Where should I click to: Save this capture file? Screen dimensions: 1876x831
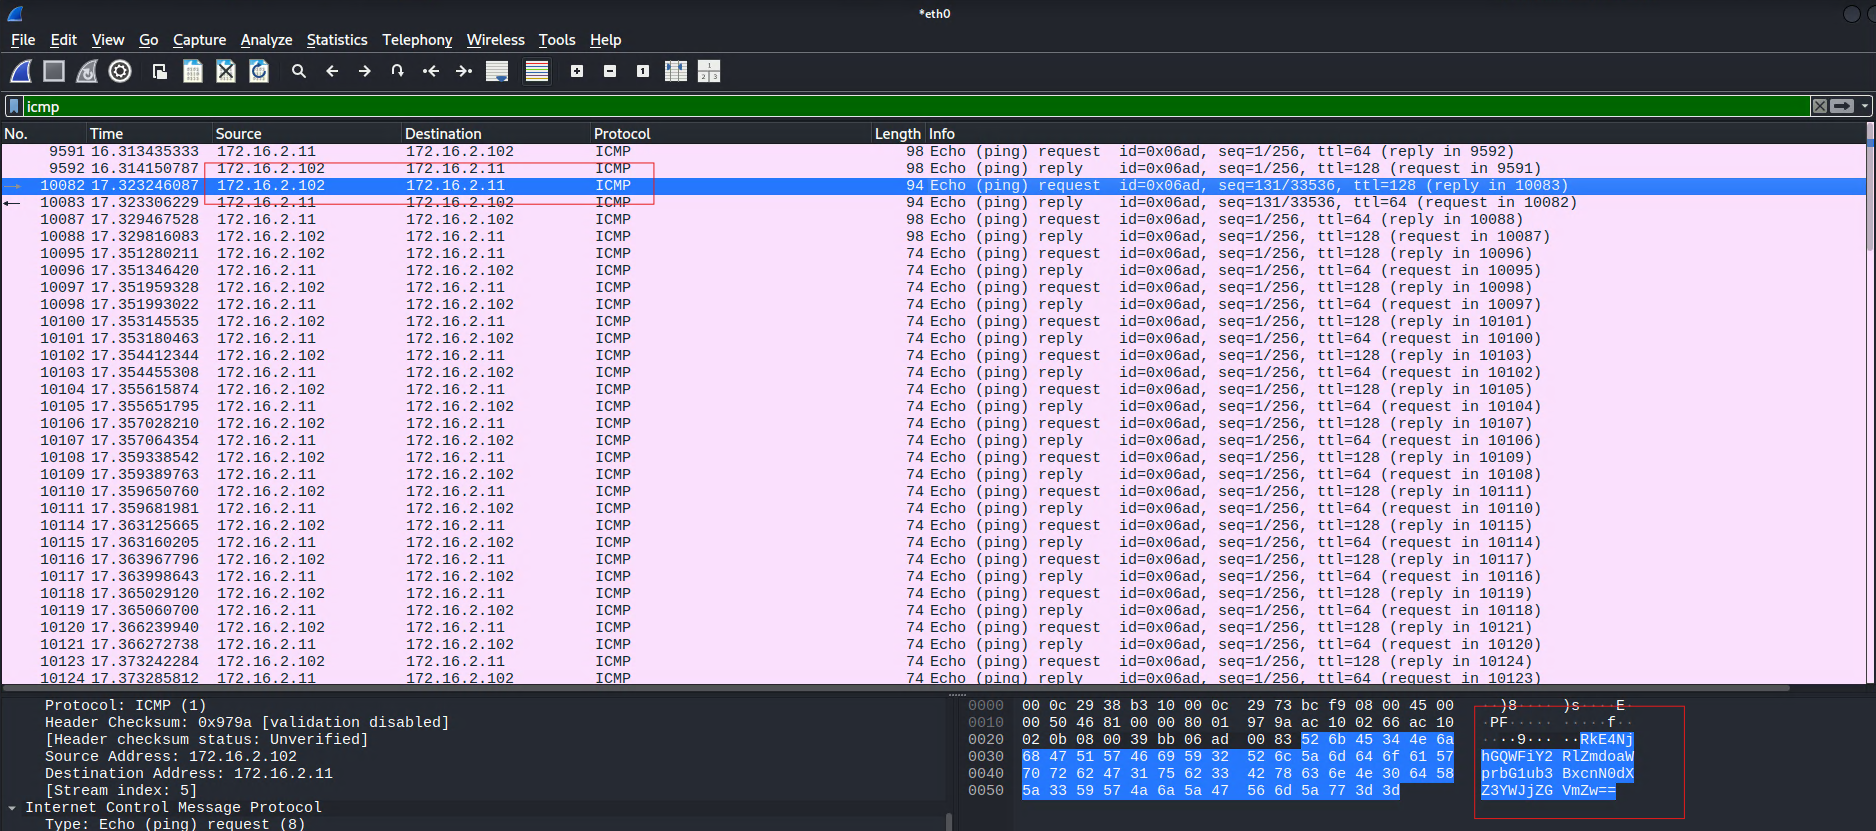(x=193, y=71)
